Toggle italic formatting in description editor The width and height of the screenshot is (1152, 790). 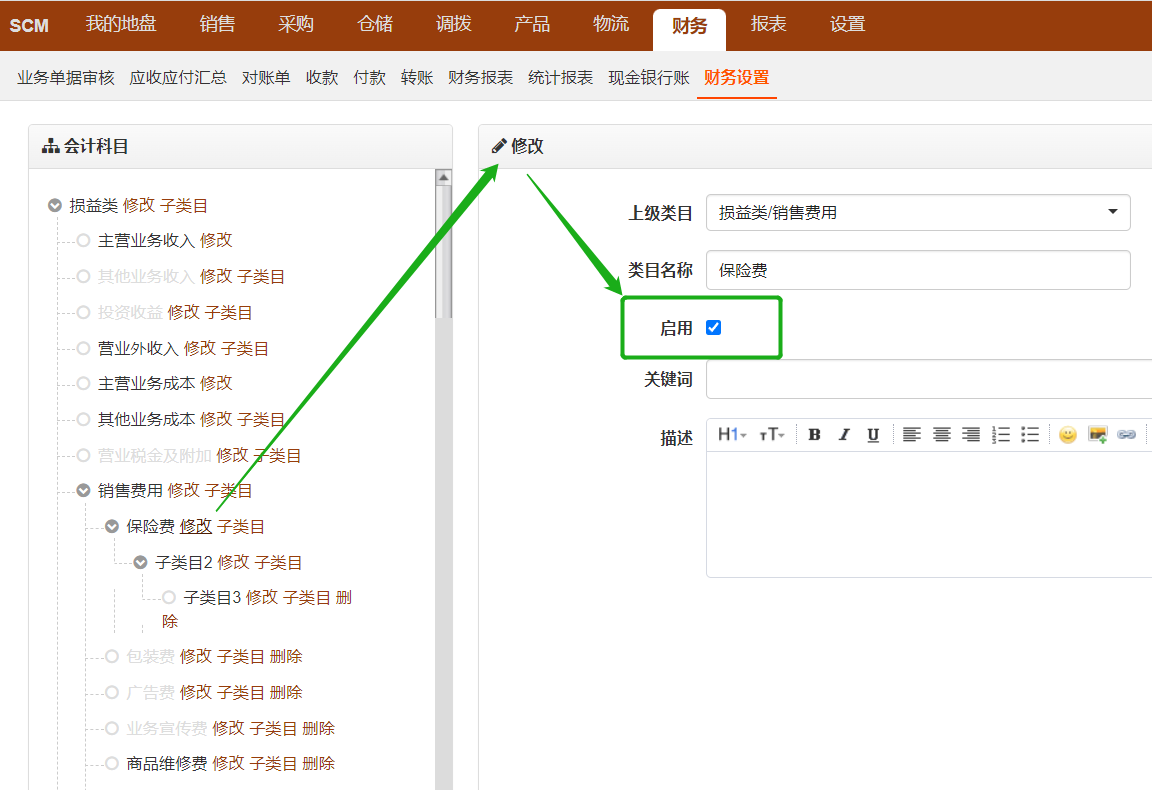coord(843,434)
